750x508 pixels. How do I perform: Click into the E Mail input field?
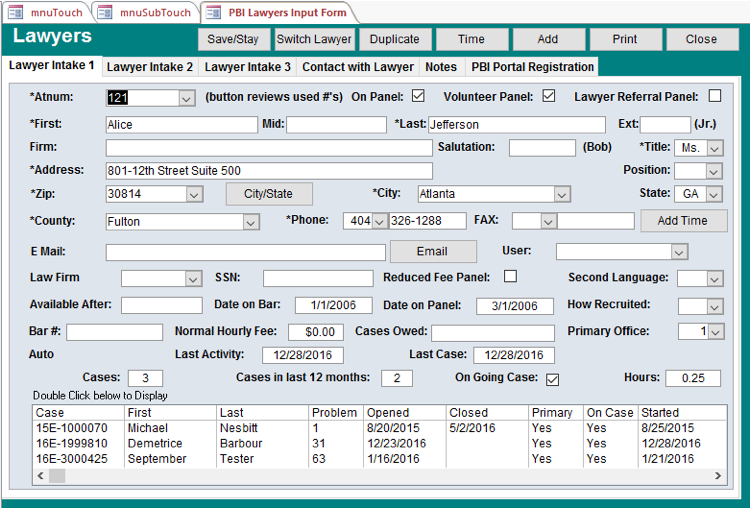tap(245, 252)
